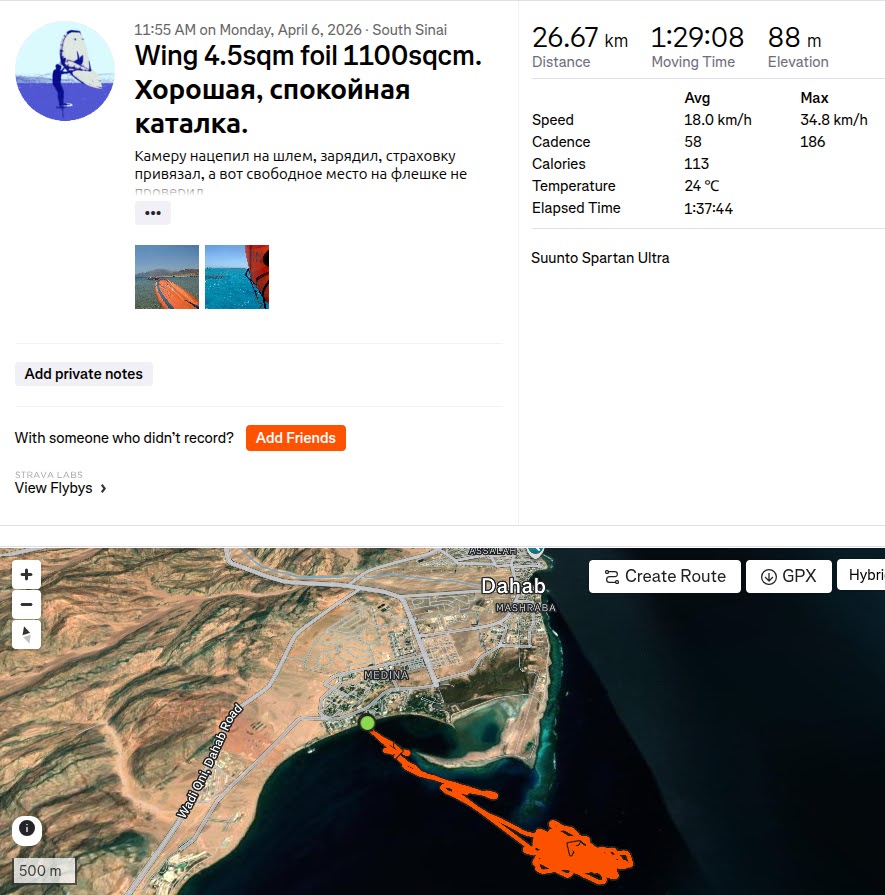885x895 pixels.
Task: Open the Hybrid map style dropdown
Action: 862,575
